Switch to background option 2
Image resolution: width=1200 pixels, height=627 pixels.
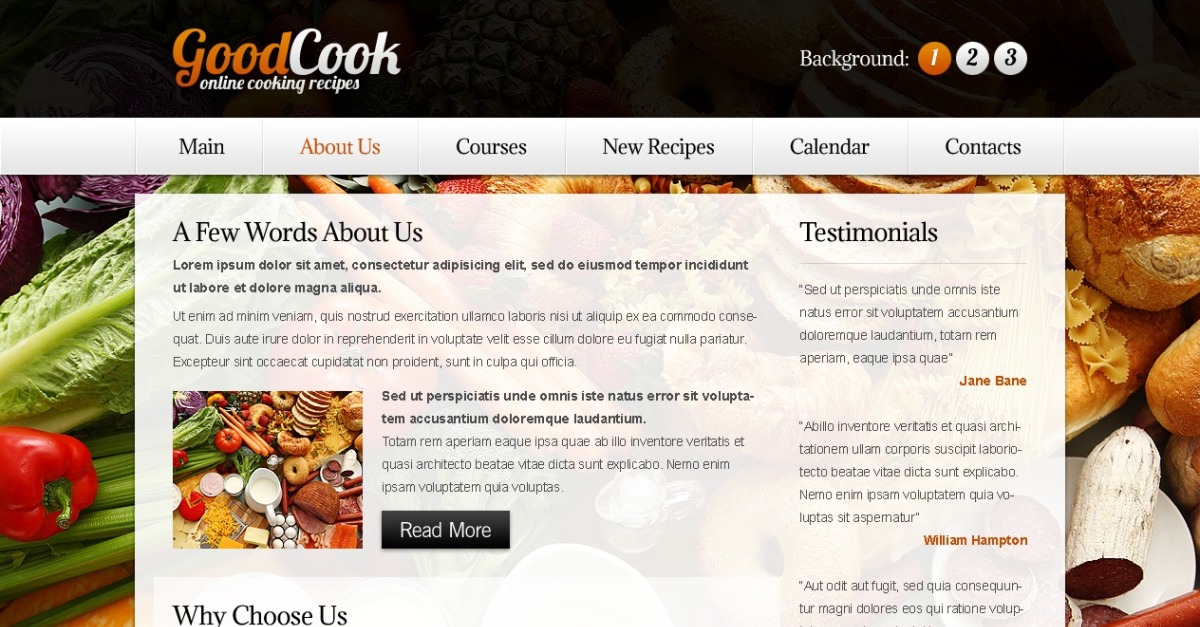click(x=972, y=58)
